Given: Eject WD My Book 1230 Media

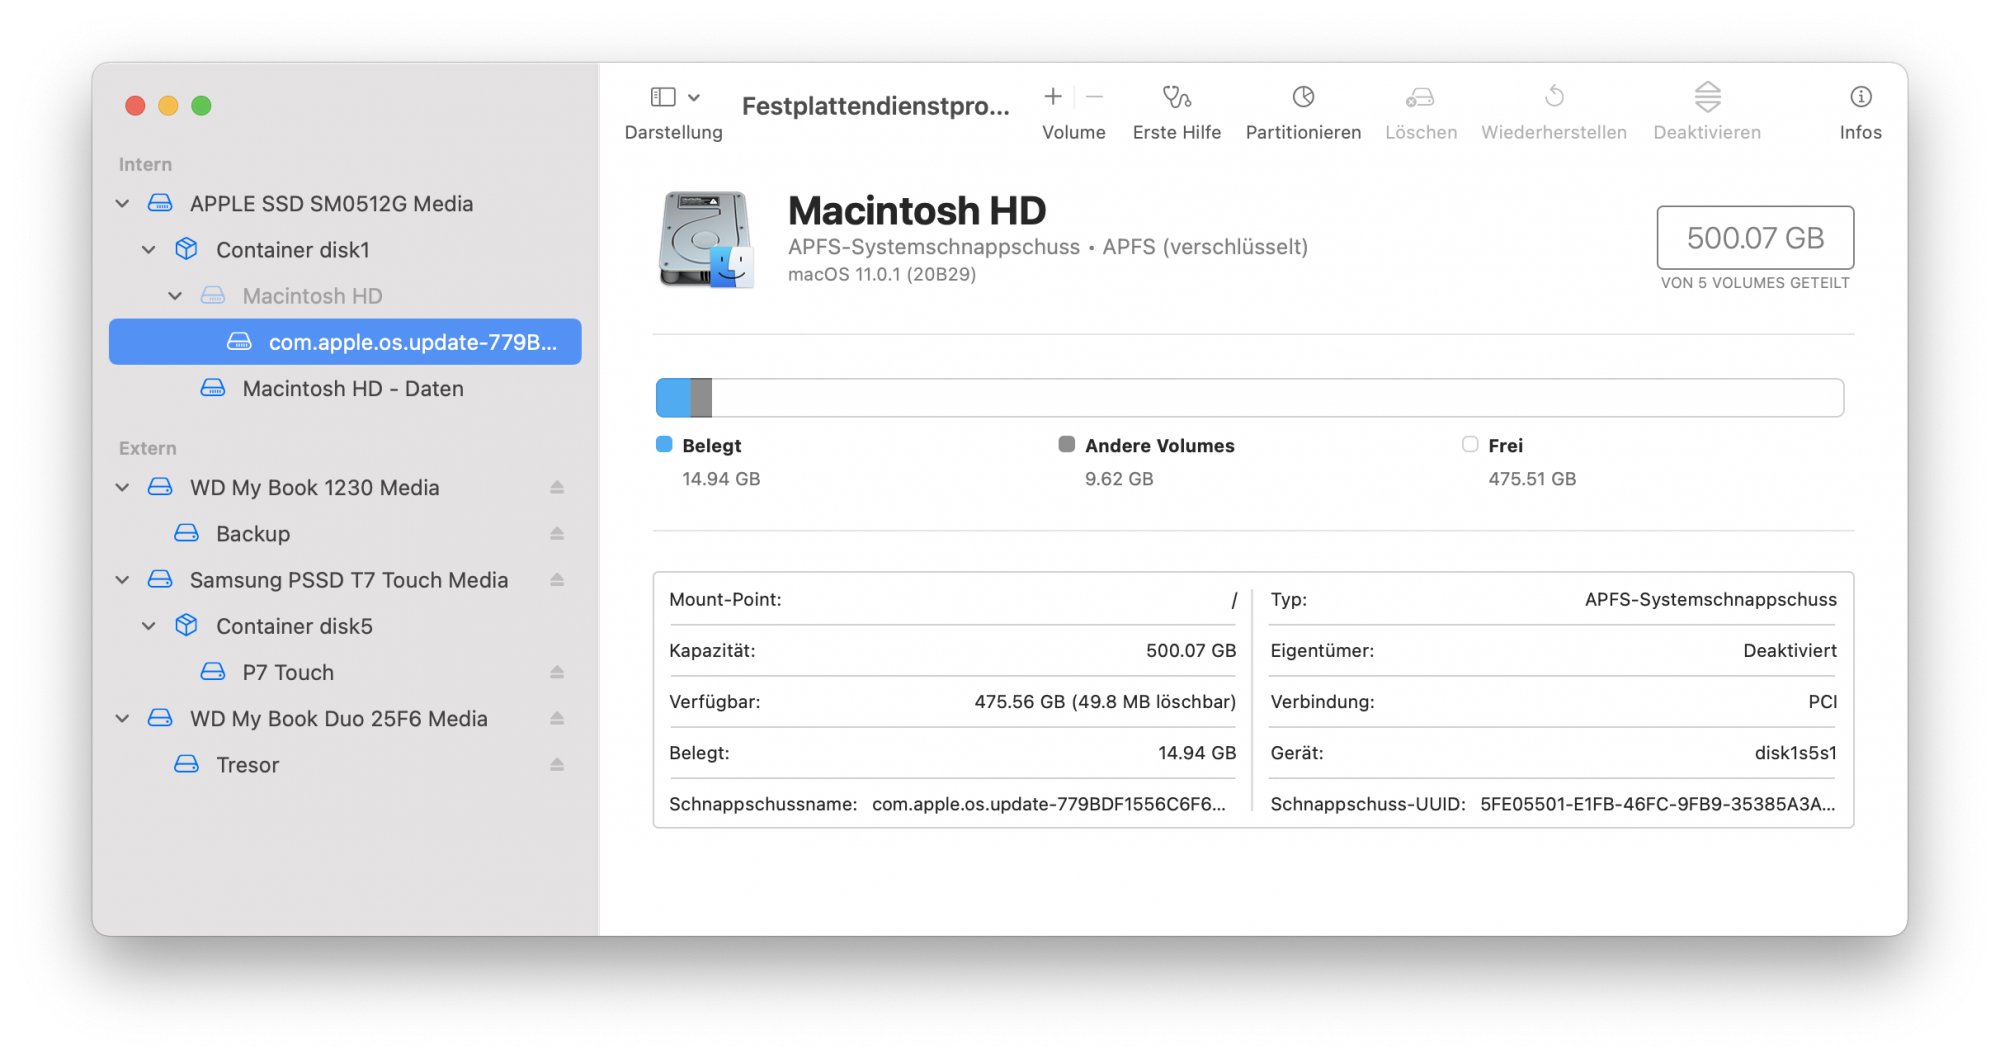Looking at the screenshot, I should tap(557, 488).
